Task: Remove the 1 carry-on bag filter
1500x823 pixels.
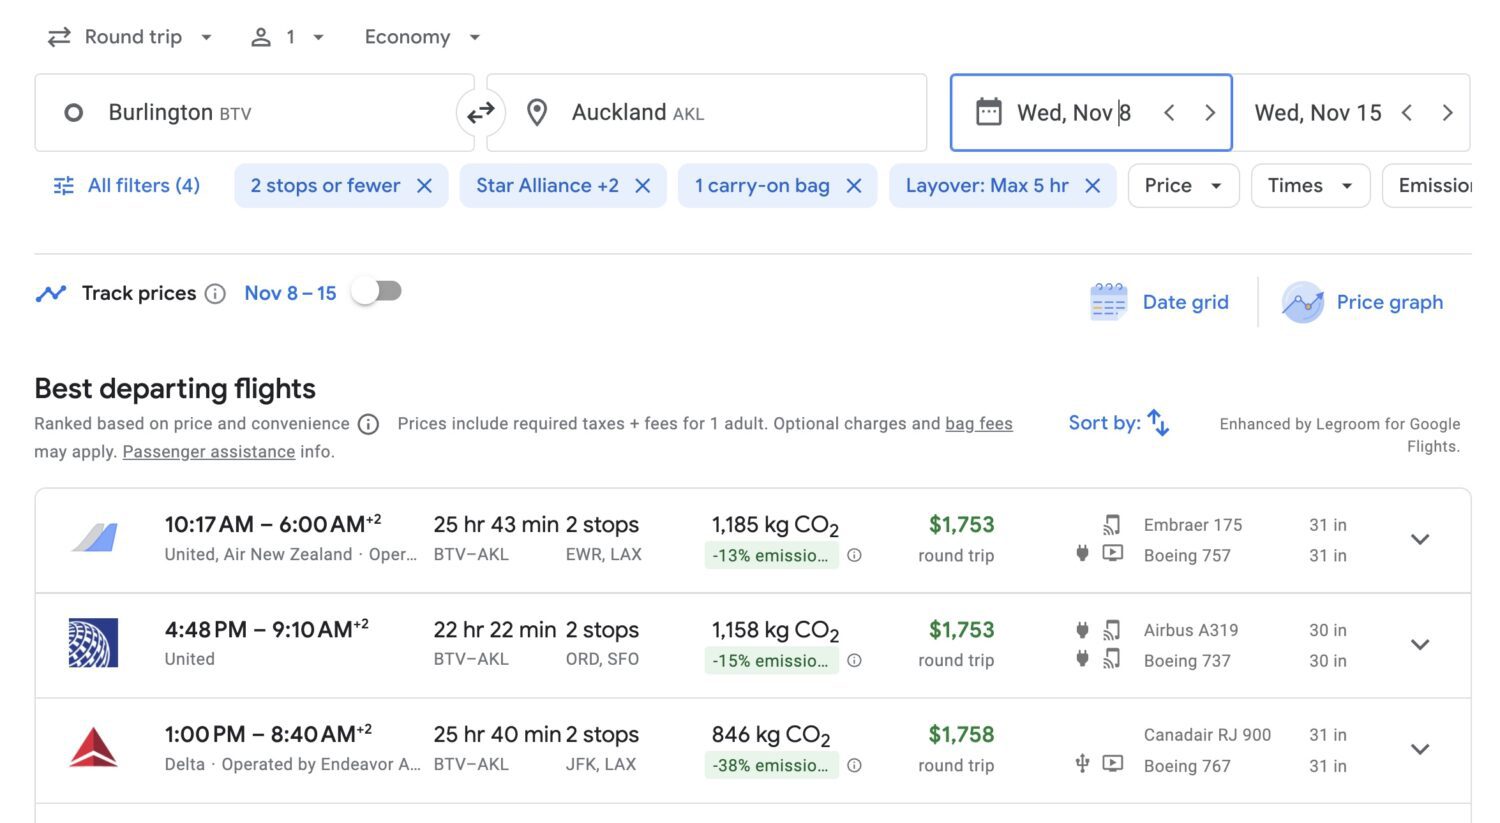Action: (854, 185)
